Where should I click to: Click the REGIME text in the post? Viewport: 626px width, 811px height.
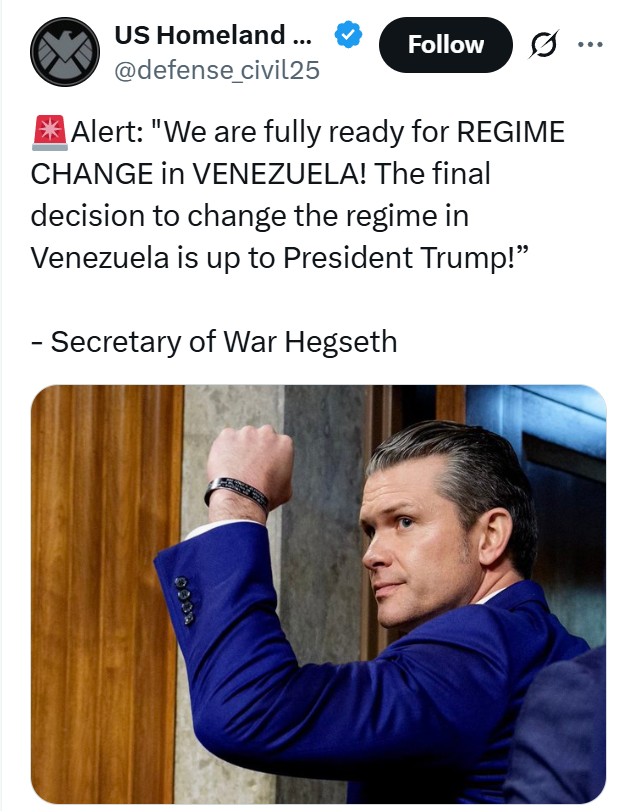click(511, 131)
